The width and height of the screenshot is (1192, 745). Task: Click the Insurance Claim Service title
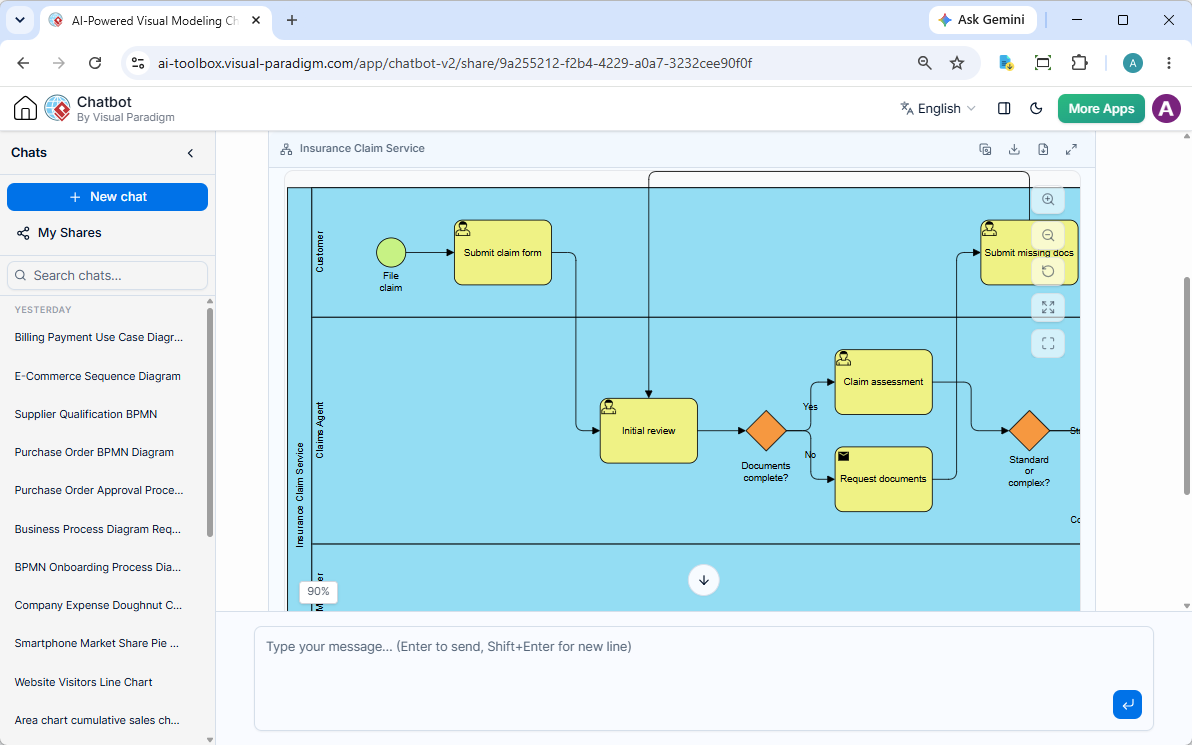click(362, 149)
